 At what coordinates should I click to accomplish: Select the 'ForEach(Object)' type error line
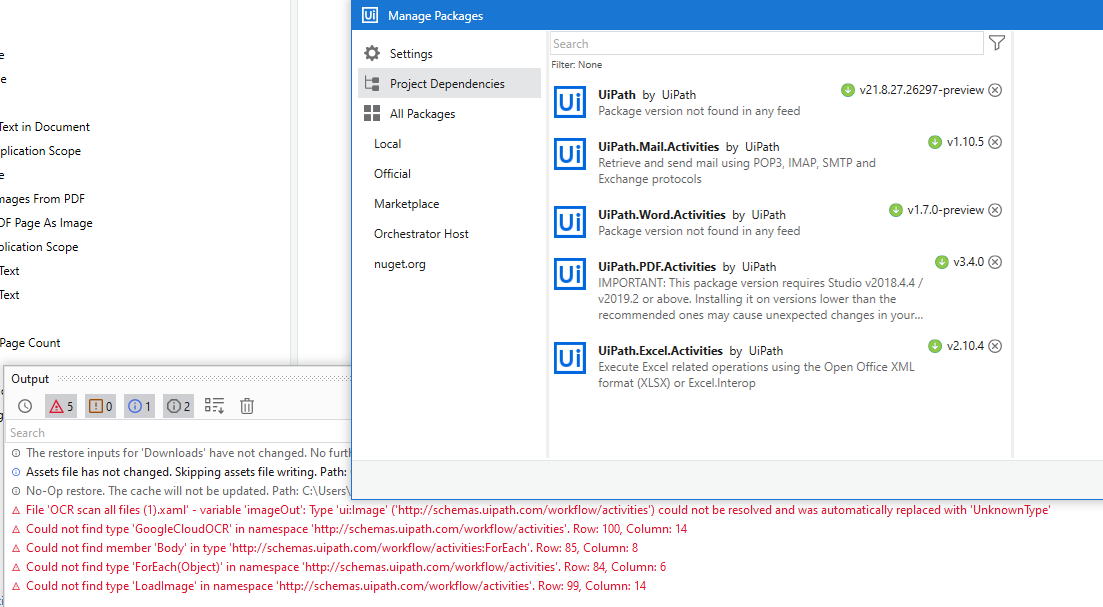pyautogui.click(x=338, y=567)
